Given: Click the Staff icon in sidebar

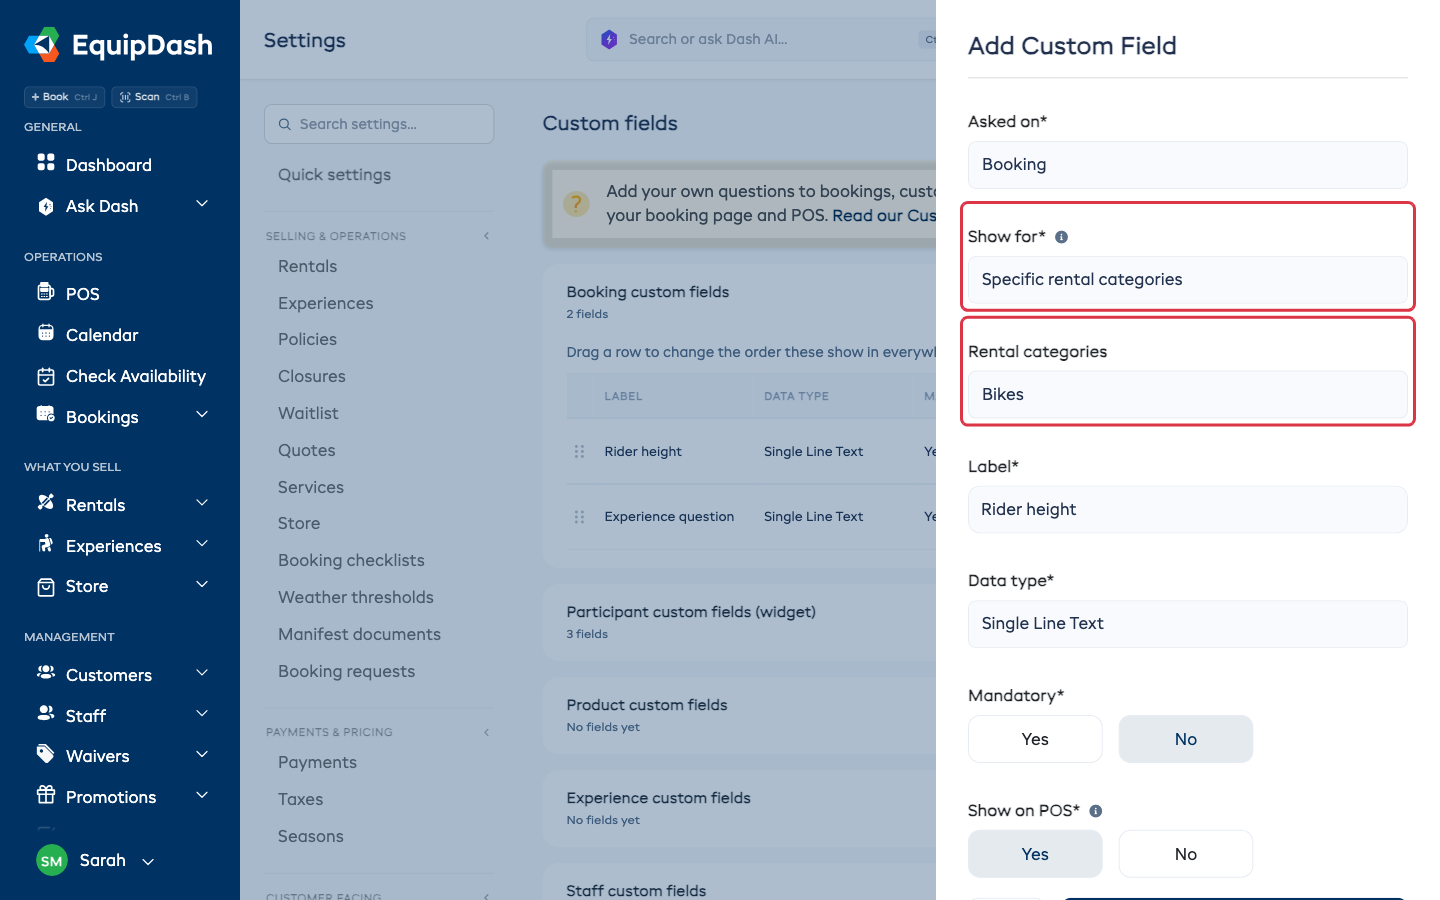Looking at the screenshot, I should coord(46,713).
